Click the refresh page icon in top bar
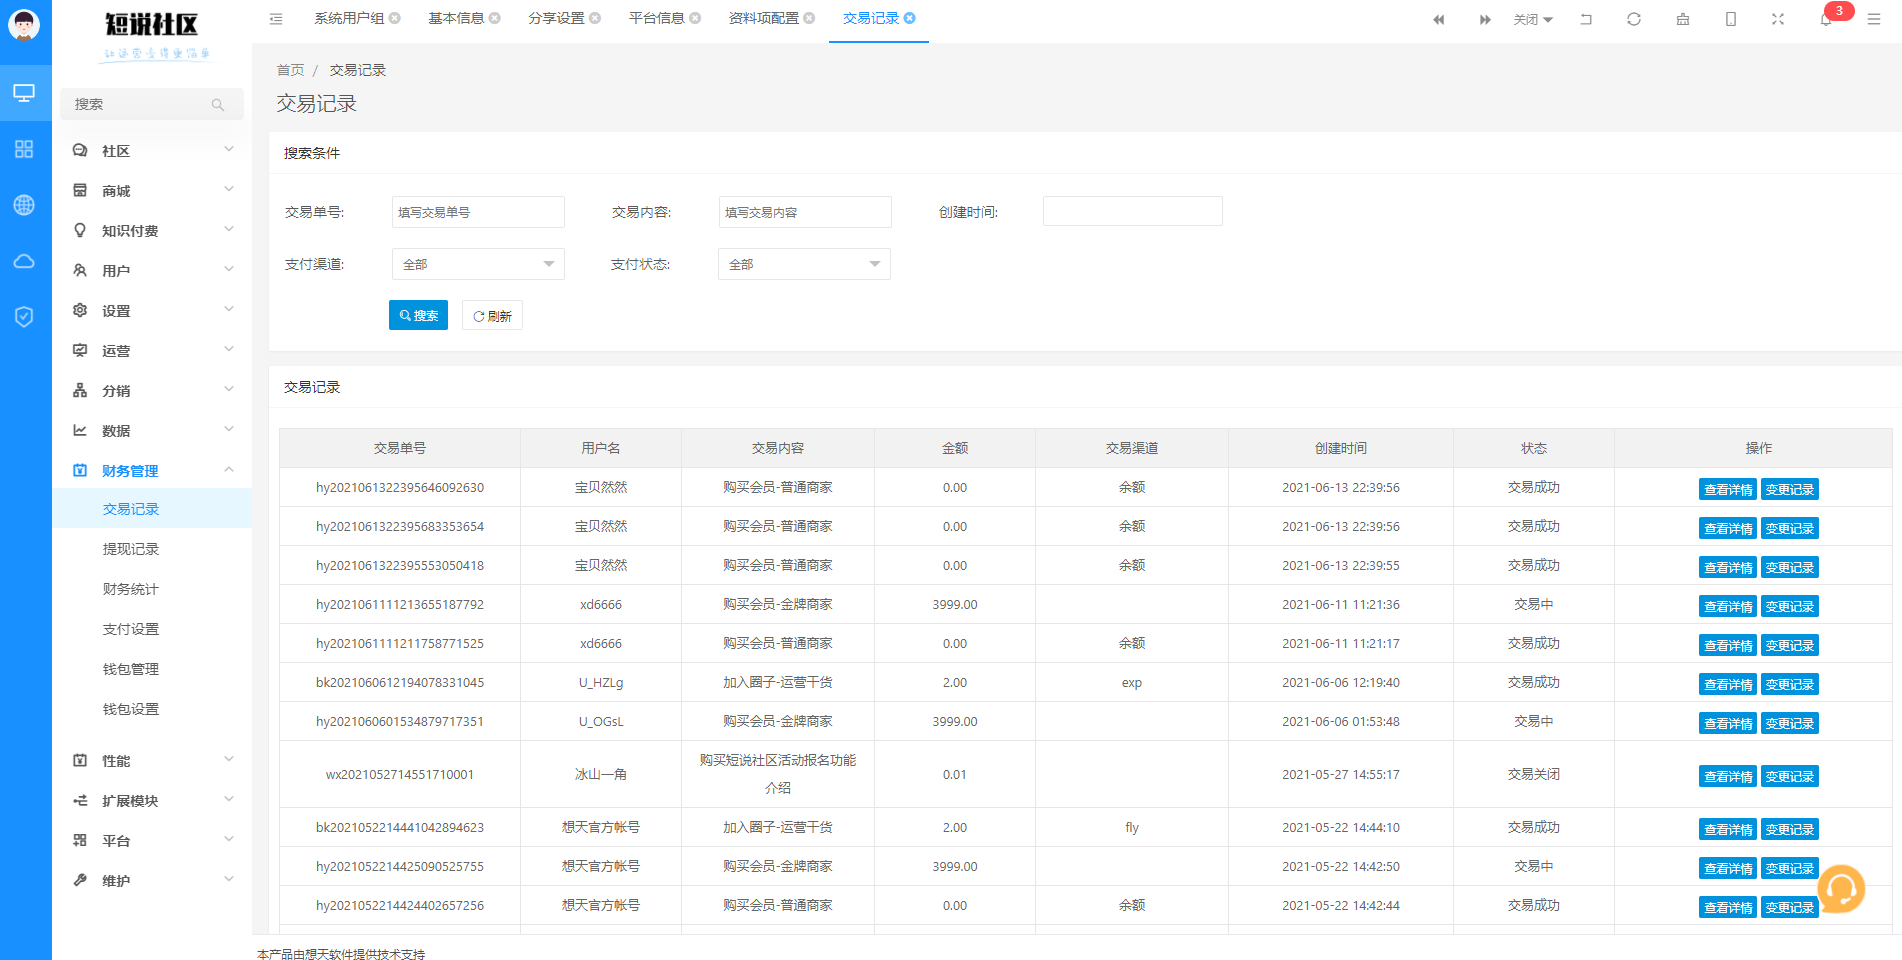The height and width of the screenshot is (960, 1902). click(1634, 19)
